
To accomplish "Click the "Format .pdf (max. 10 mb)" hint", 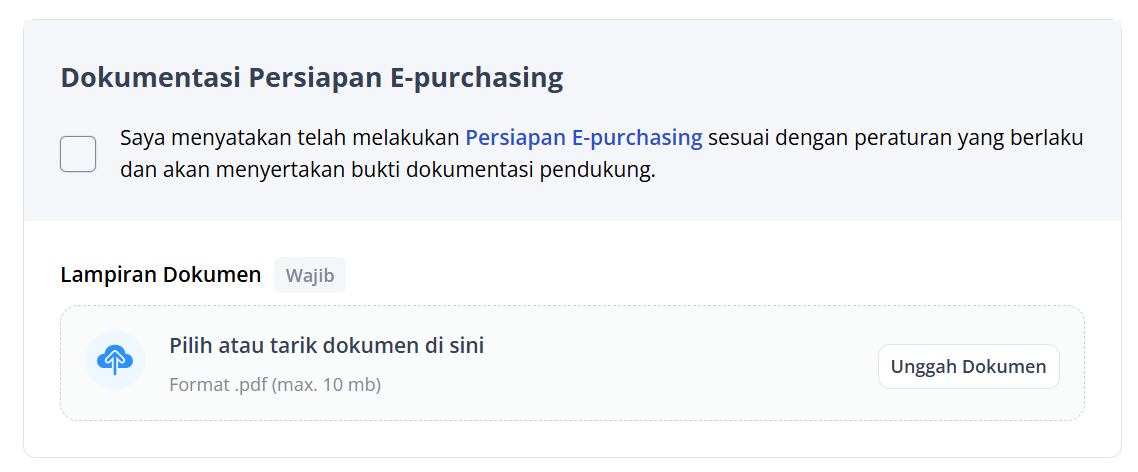I will pos(275,384).
